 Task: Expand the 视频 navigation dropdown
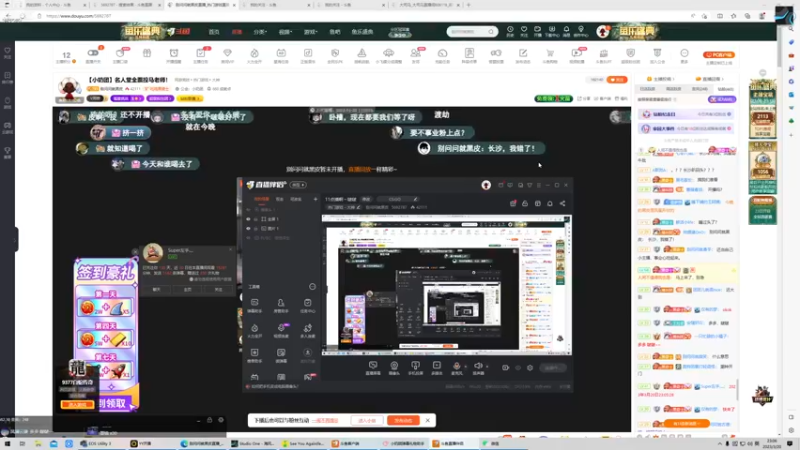tap(285, 32)
